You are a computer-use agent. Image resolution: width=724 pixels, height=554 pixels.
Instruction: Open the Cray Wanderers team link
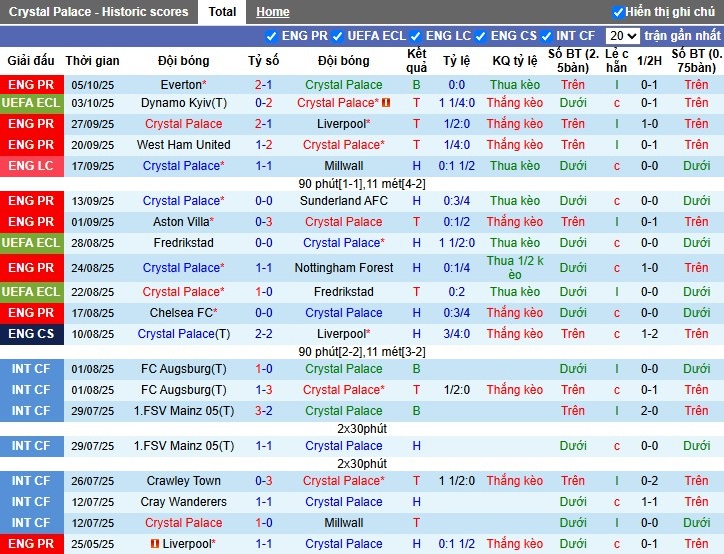click(184, 502)
